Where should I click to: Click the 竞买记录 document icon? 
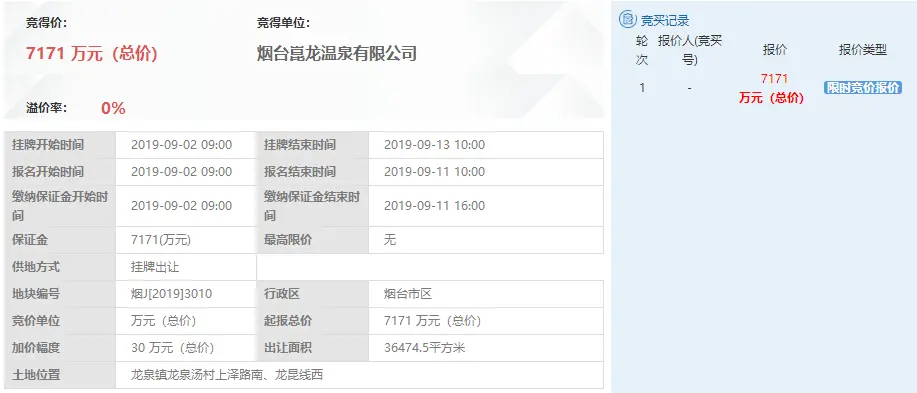point(628,20)
